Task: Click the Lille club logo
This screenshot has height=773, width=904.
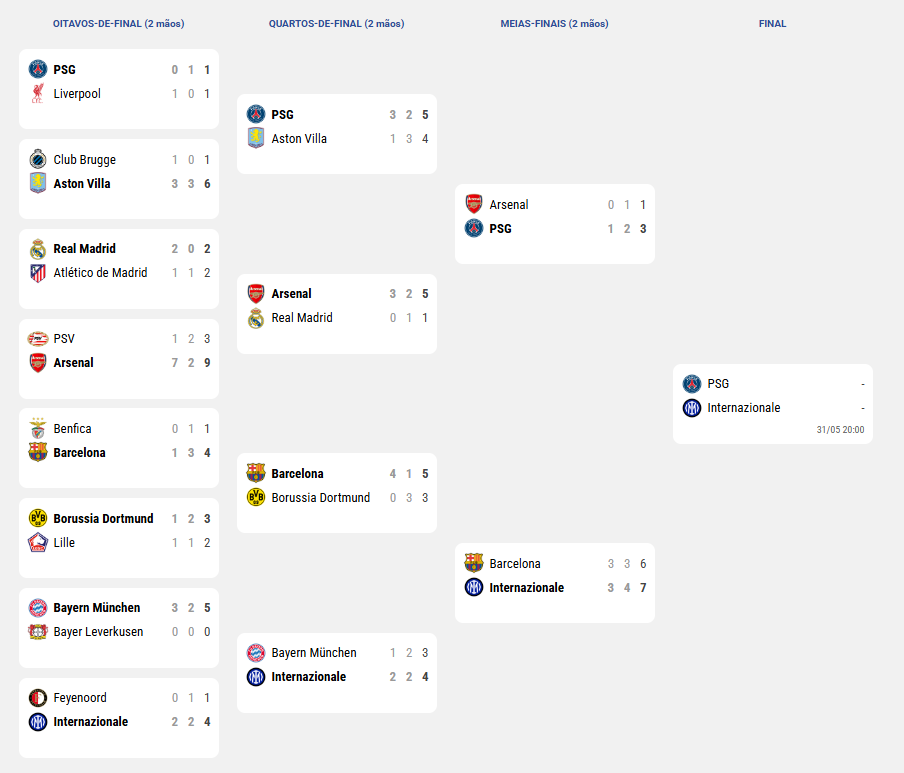Action: tap(38, 542)
